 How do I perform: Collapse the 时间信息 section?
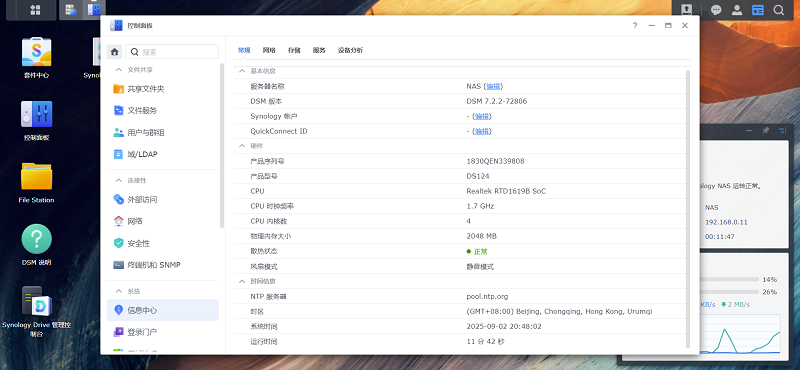pyautogui.click(x=242, y=281)
